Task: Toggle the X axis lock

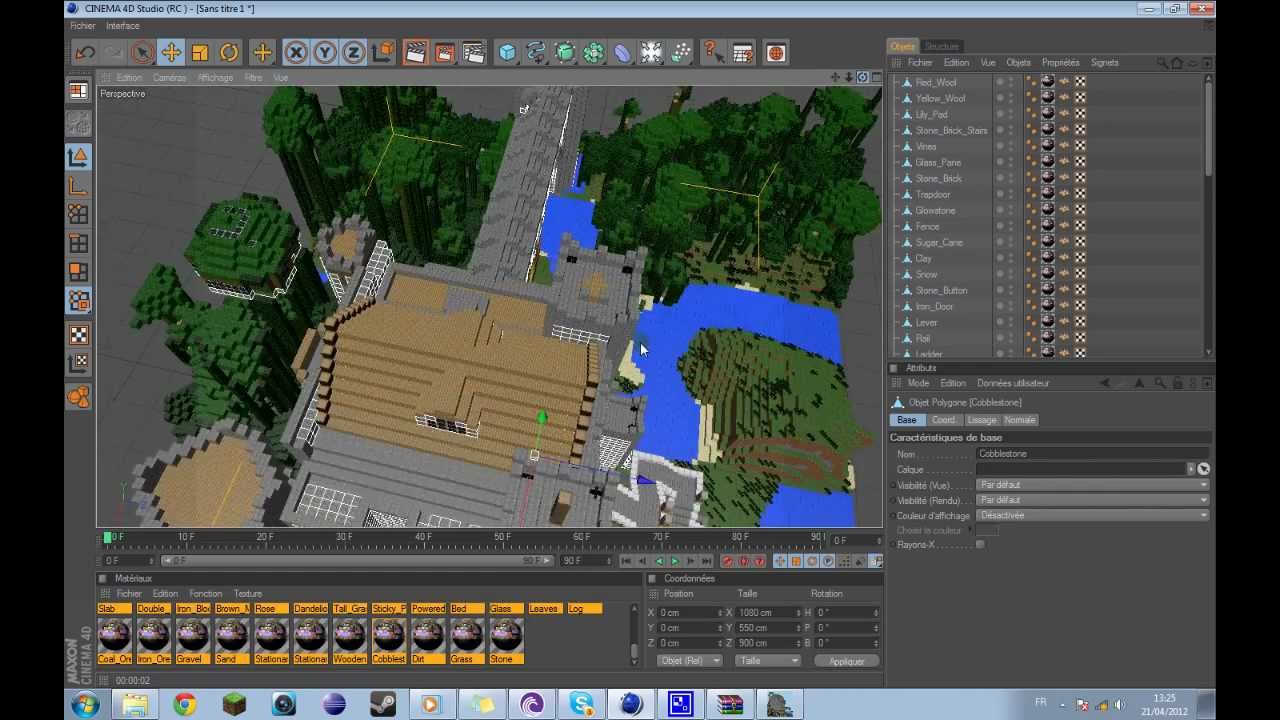Action: 295,53
